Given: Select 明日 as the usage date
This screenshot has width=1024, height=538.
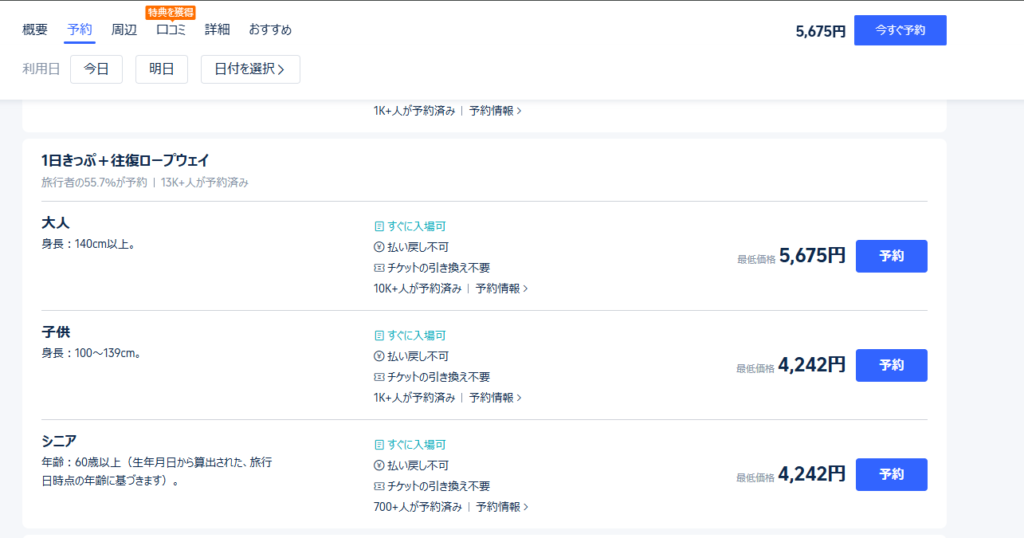Looking at the screenshot, I should click(x=161, y=69).
